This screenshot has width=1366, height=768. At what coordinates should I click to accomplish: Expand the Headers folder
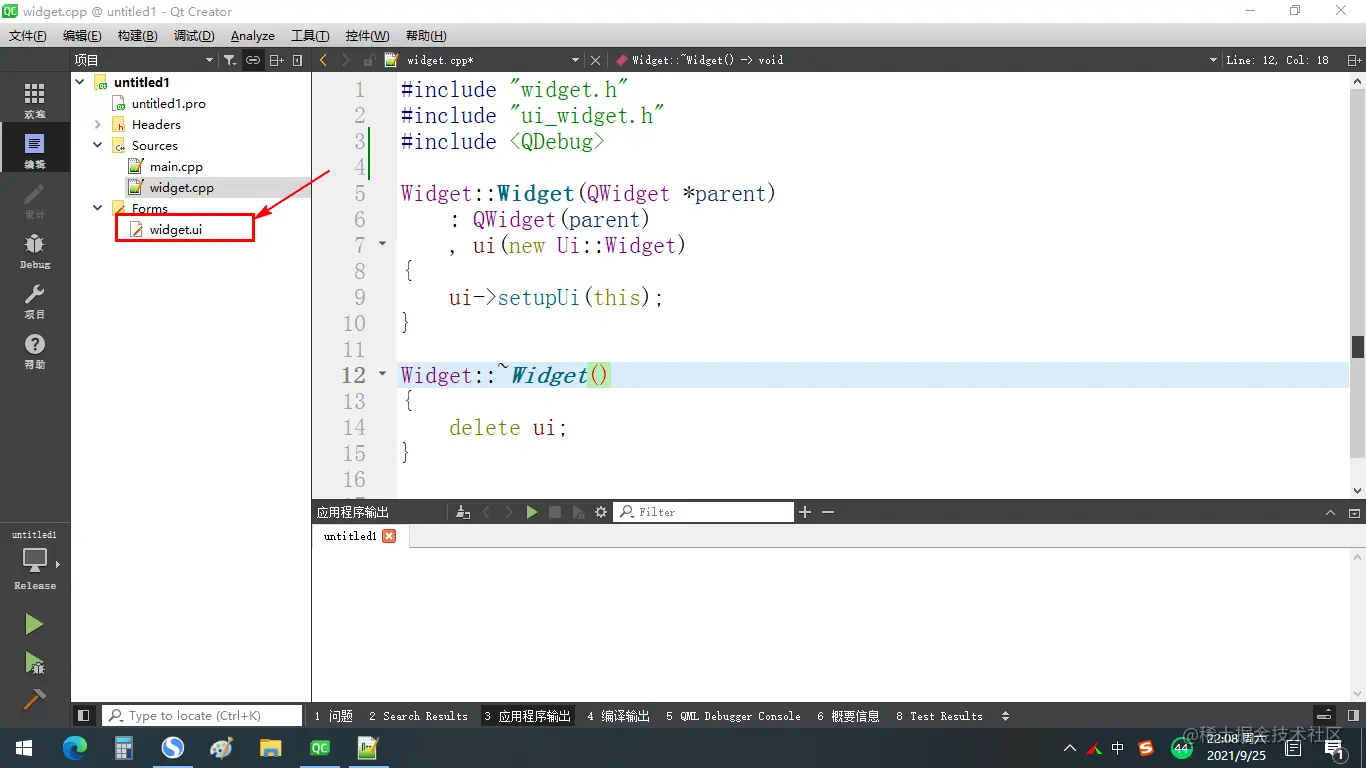pyautogui.click(x=98, y=125)
